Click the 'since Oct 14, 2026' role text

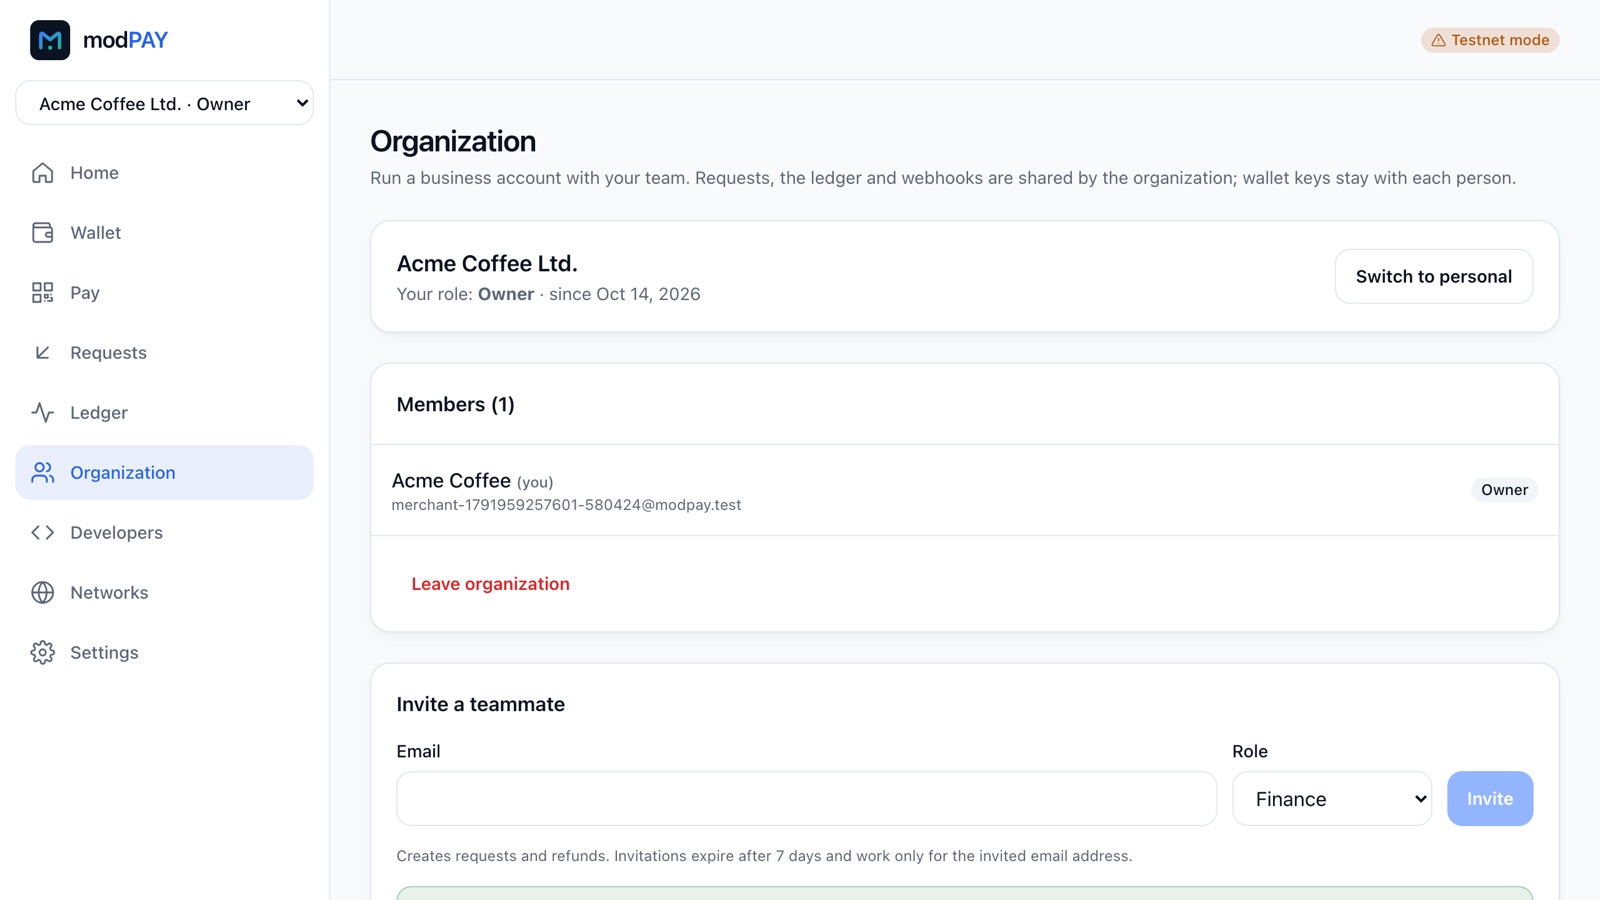tap(624, 294)
